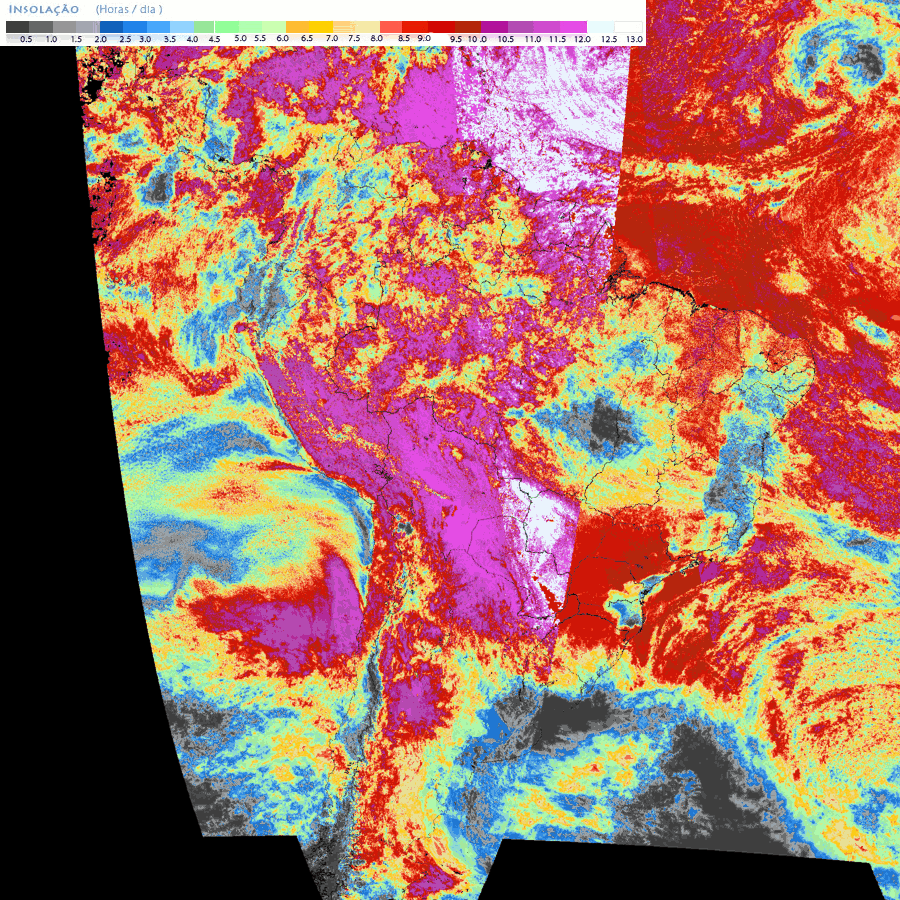Click the 6.5 legend value
900x900 pixels.
click(x=307, y=38)
